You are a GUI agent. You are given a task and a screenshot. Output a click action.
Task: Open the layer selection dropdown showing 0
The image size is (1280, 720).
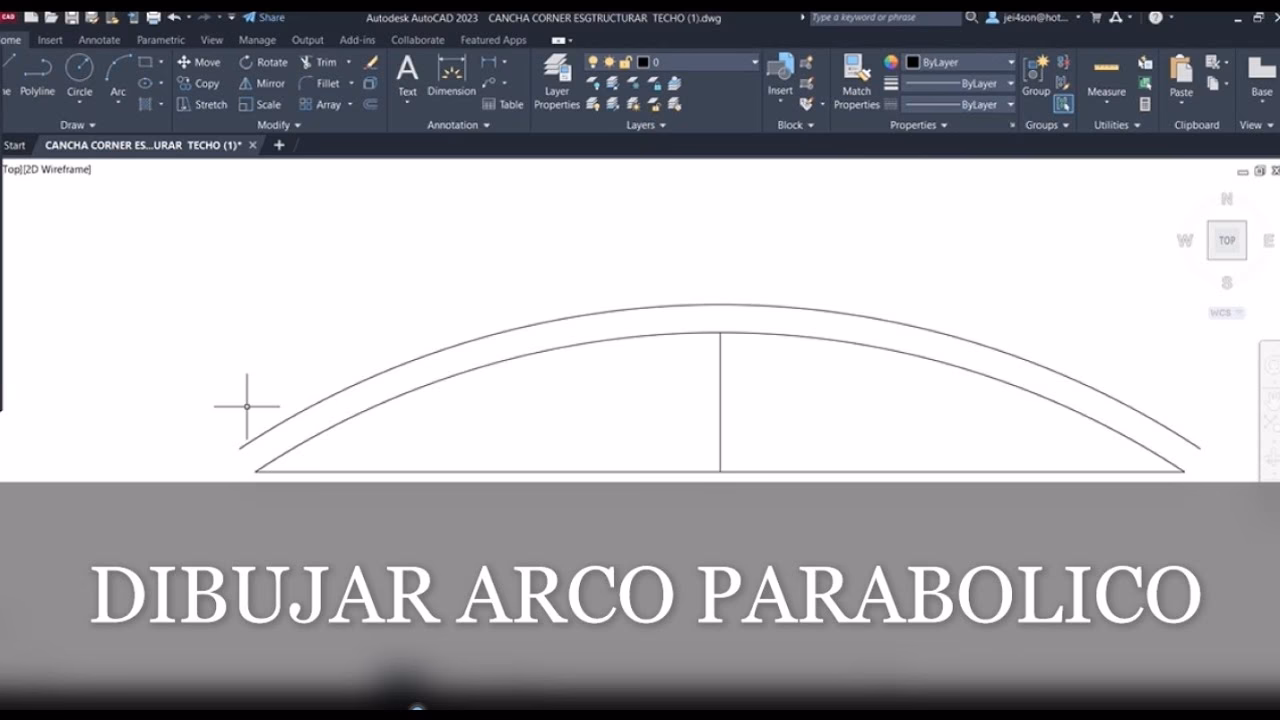pyautogui.click(x=753, y=62)
